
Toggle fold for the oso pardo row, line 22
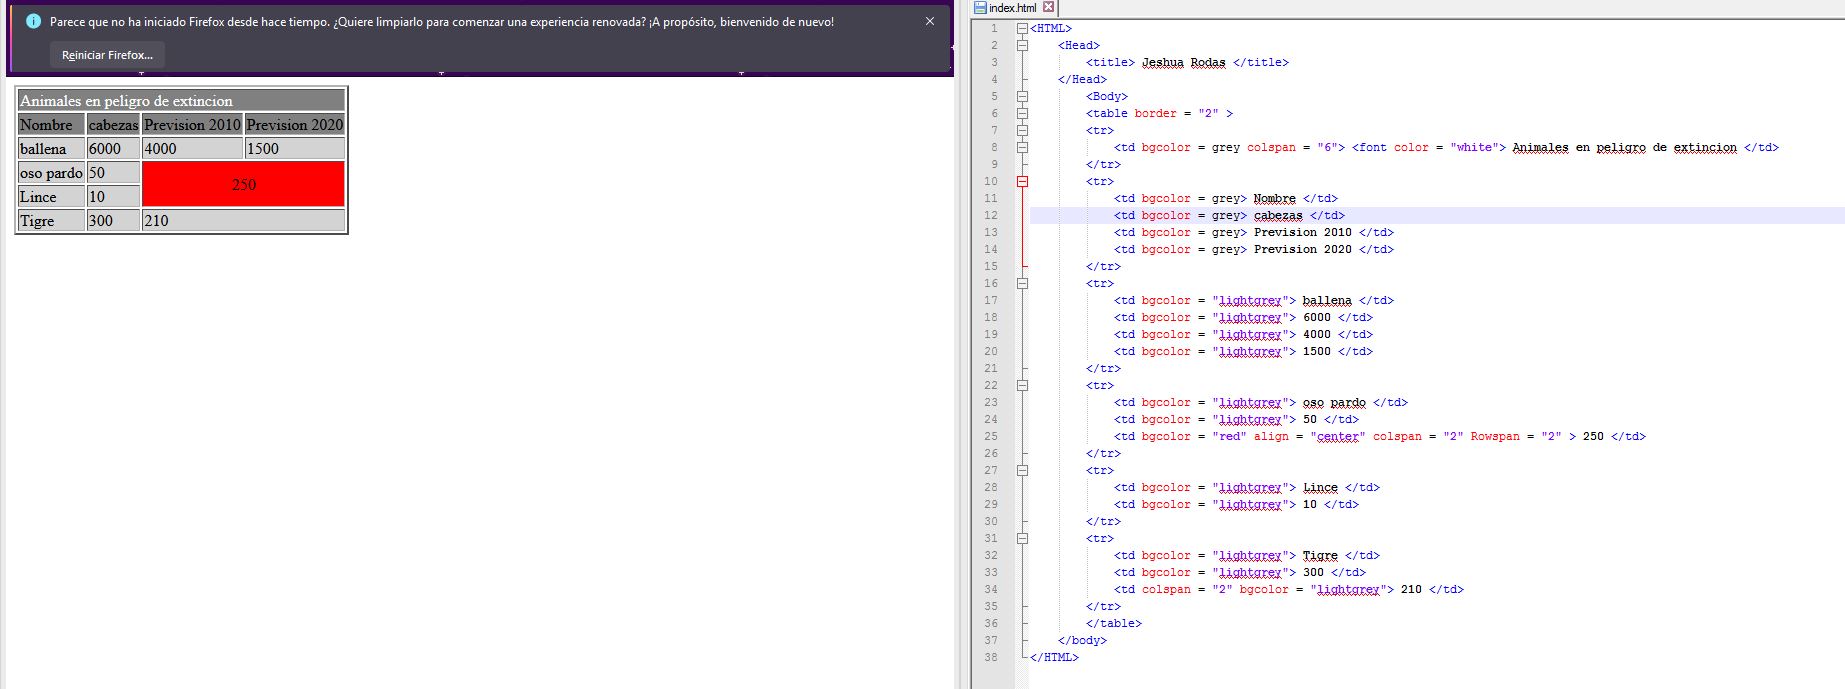pos(1022,385)
